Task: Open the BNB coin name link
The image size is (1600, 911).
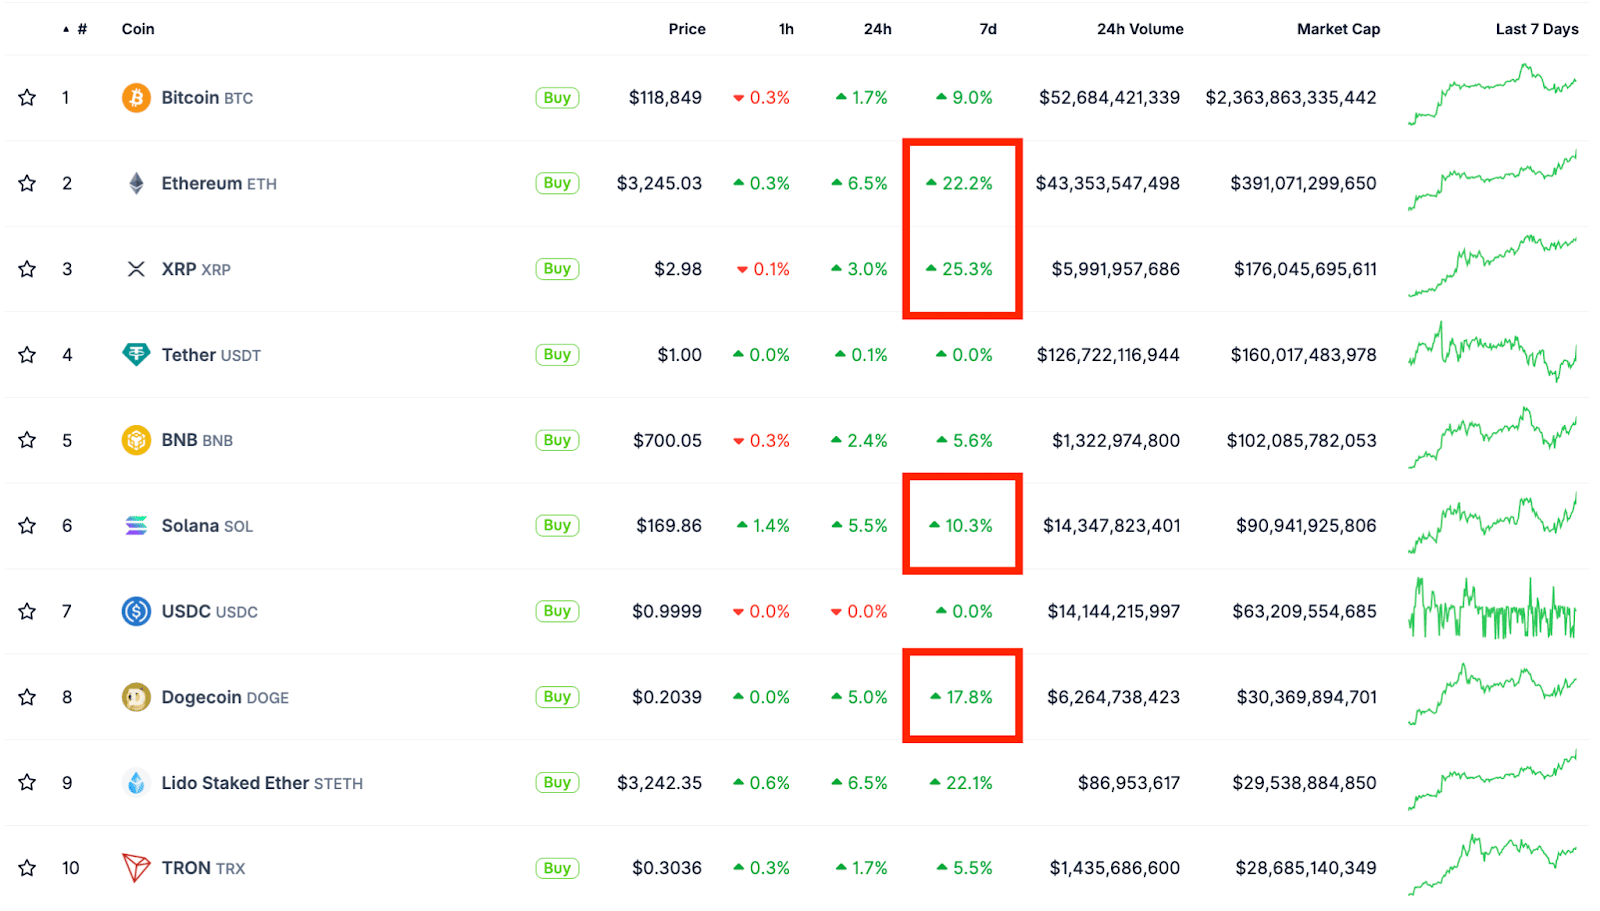Action: click(x=197, y=440)
